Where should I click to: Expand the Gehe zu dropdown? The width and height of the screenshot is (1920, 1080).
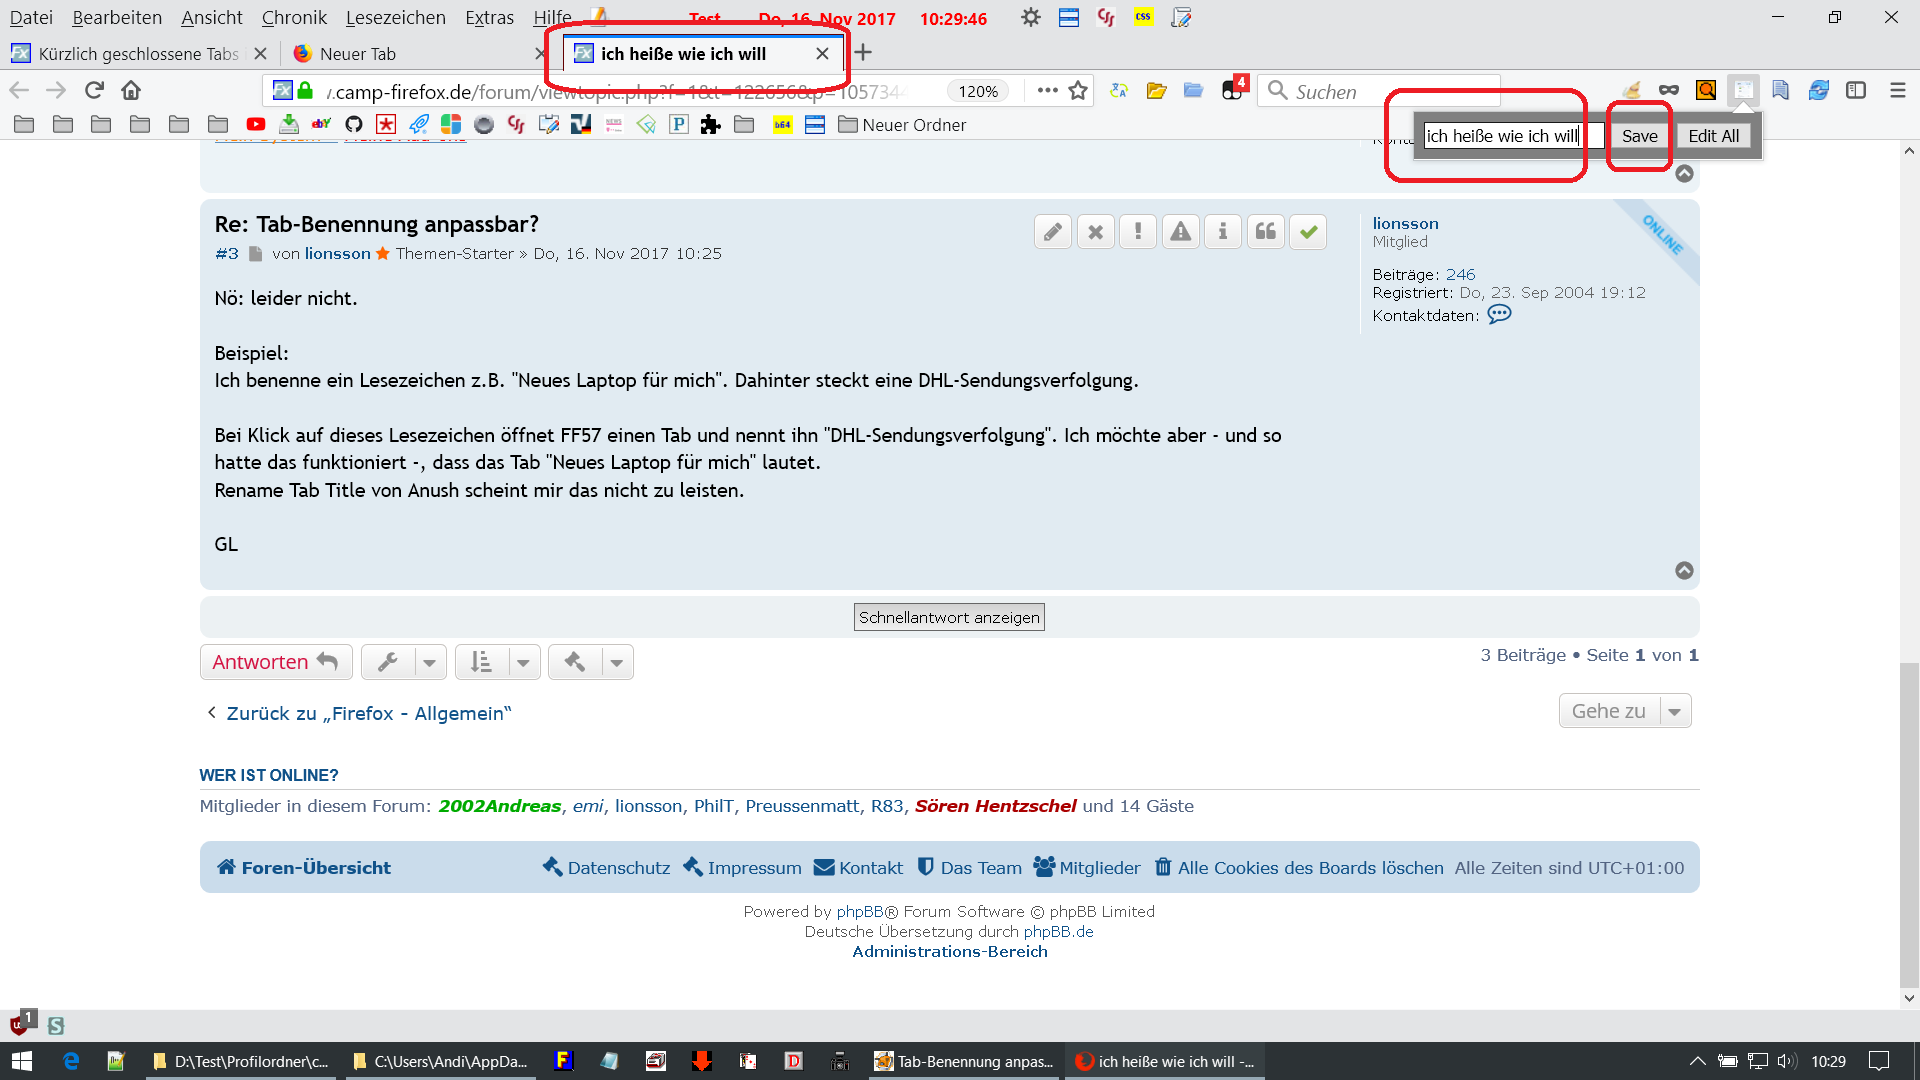click(1625, 711)
